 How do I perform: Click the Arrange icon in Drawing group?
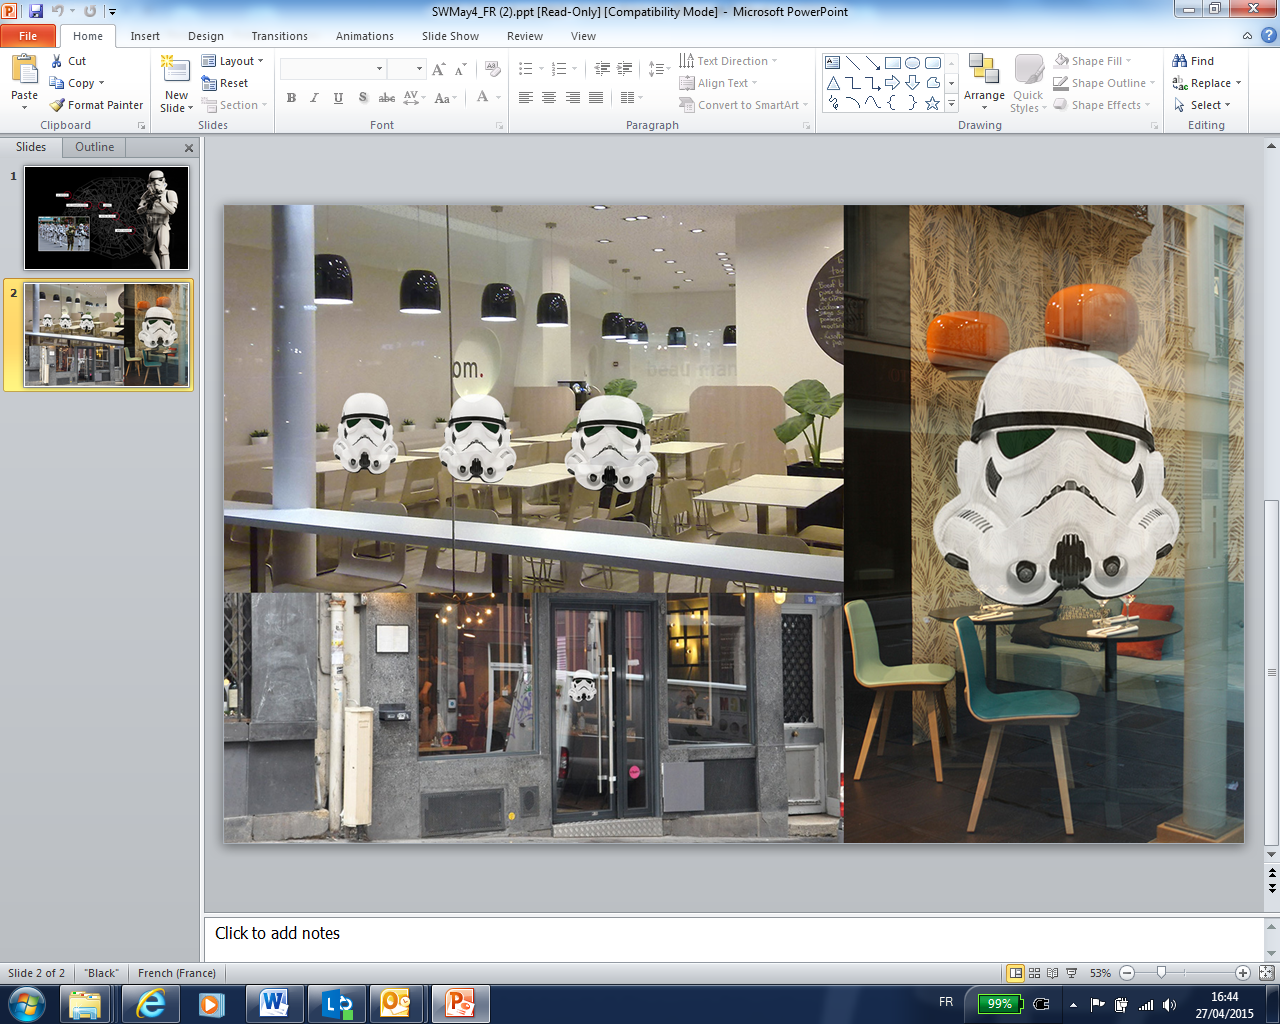[984, 82]
